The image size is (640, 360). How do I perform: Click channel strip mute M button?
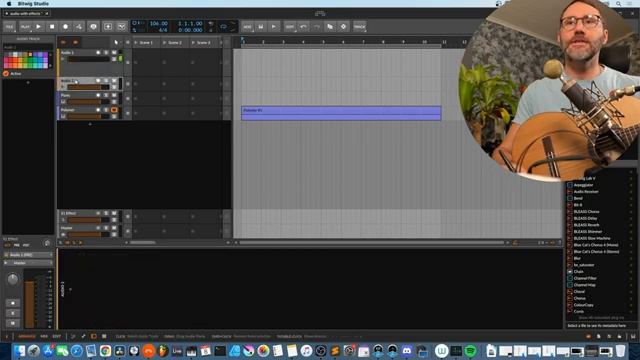click(13, 323)
